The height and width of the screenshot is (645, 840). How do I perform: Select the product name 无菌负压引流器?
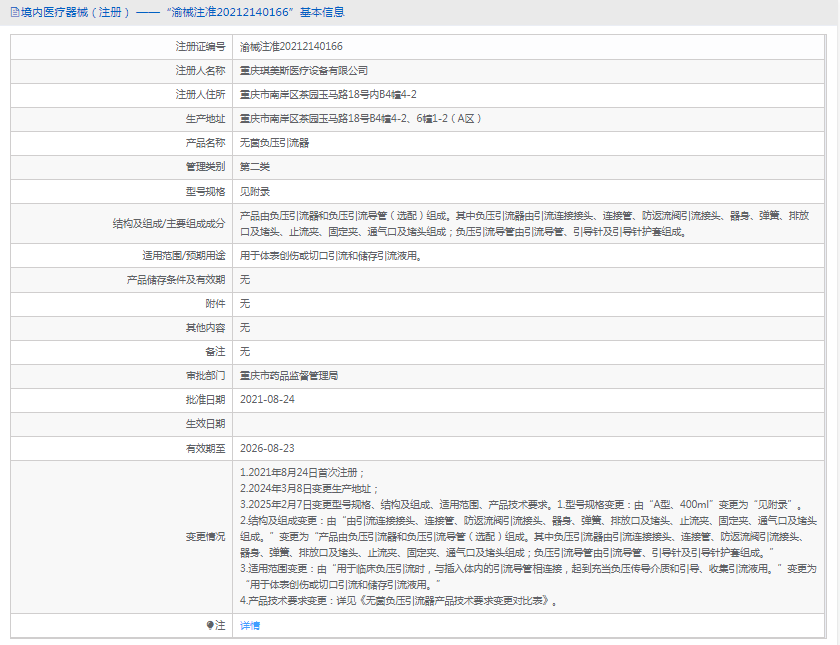[274, 143]
